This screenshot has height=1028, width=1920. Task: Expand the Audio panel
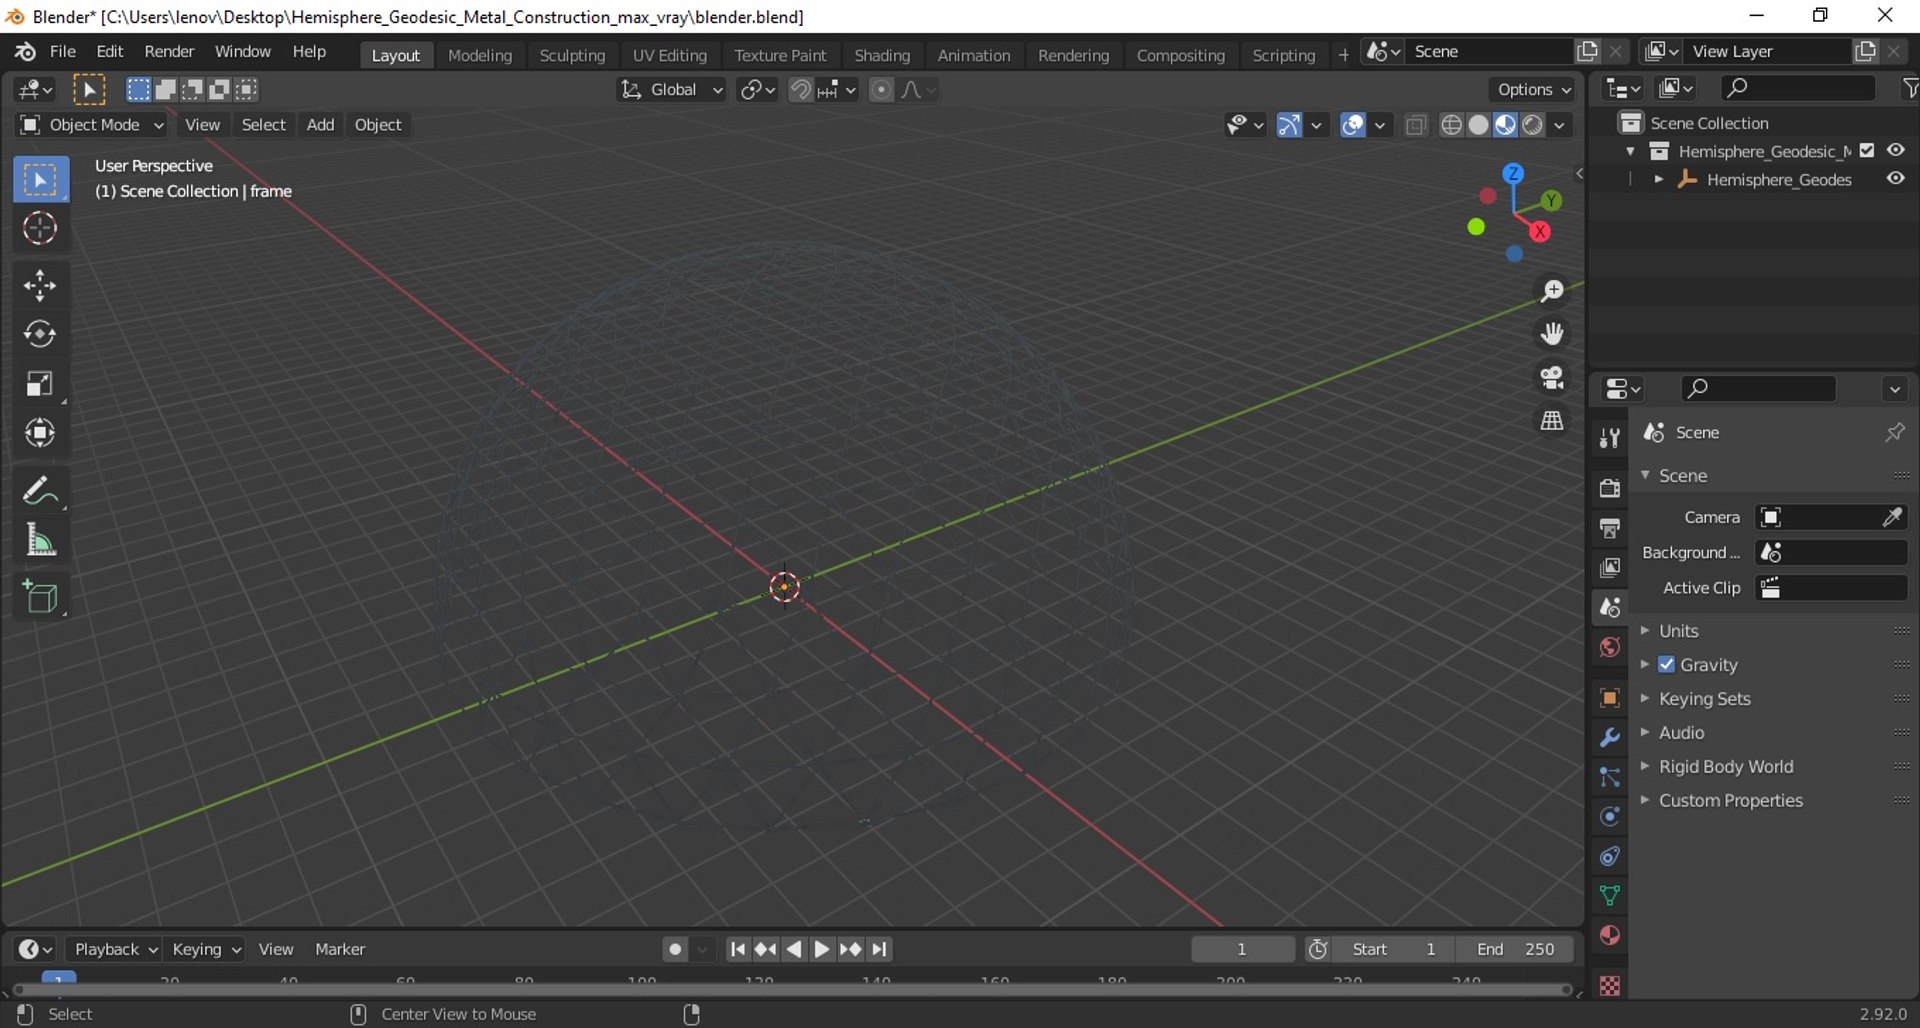(x=1681, y=733)
